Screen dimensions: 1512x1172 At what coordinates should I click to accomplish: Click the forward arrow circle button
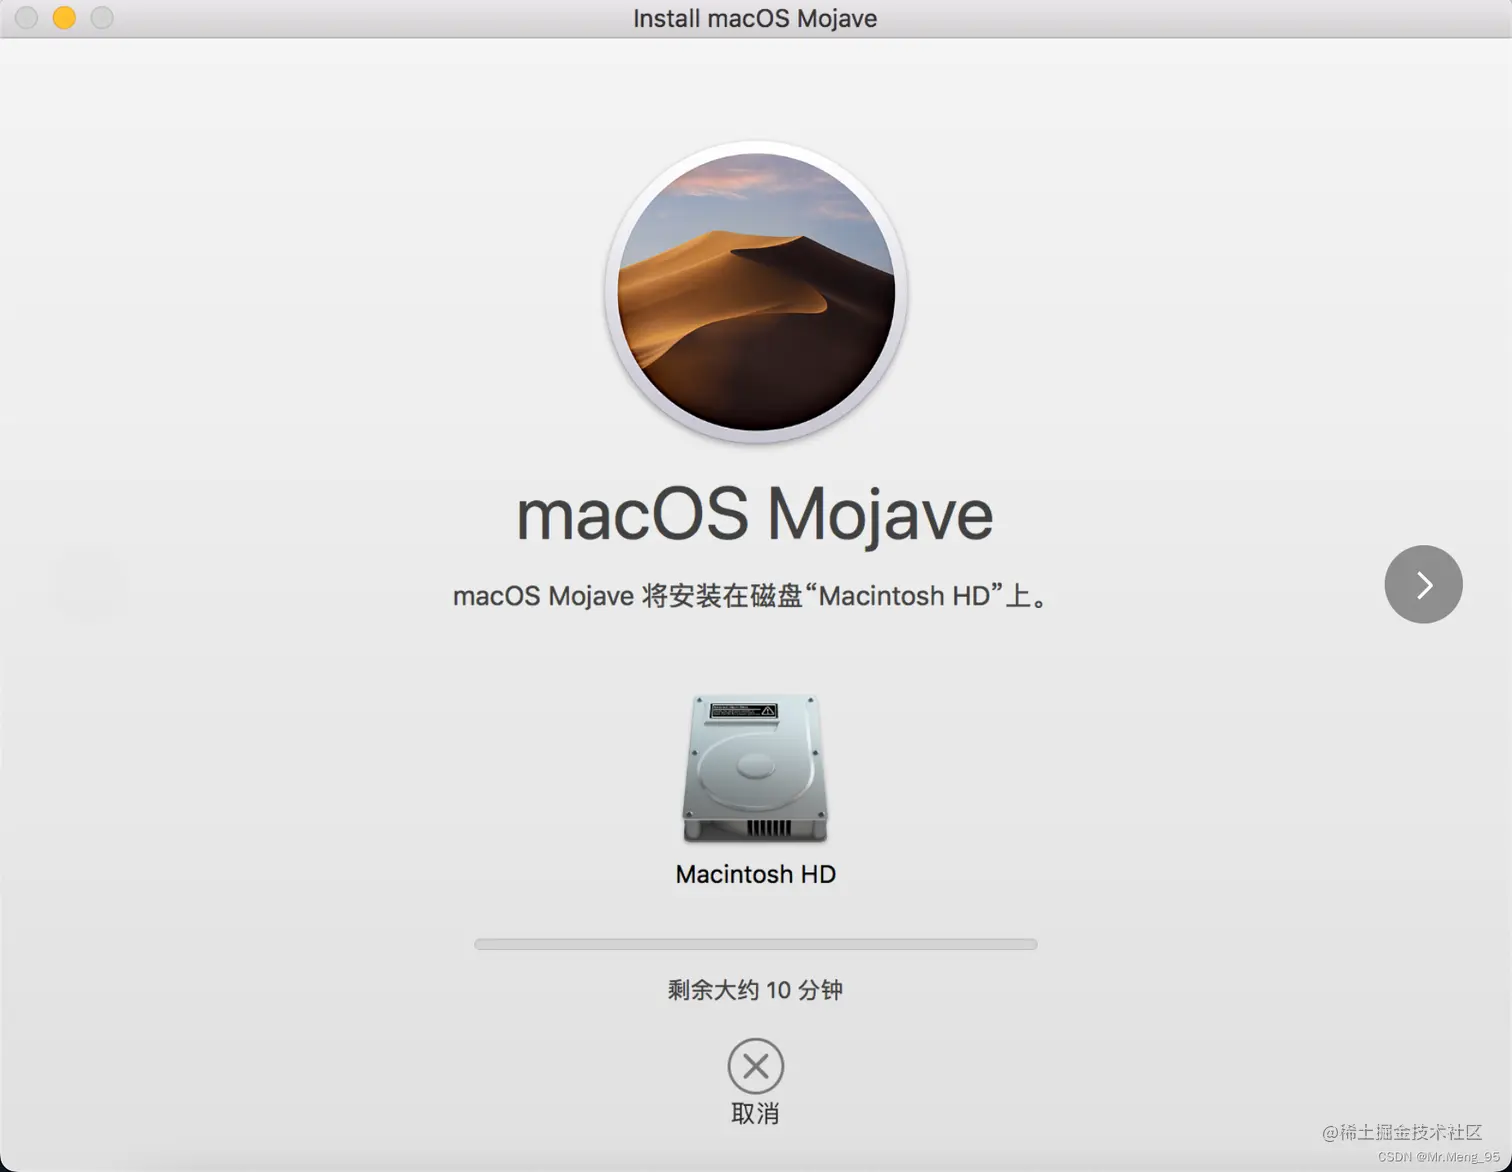[1423, 584]
